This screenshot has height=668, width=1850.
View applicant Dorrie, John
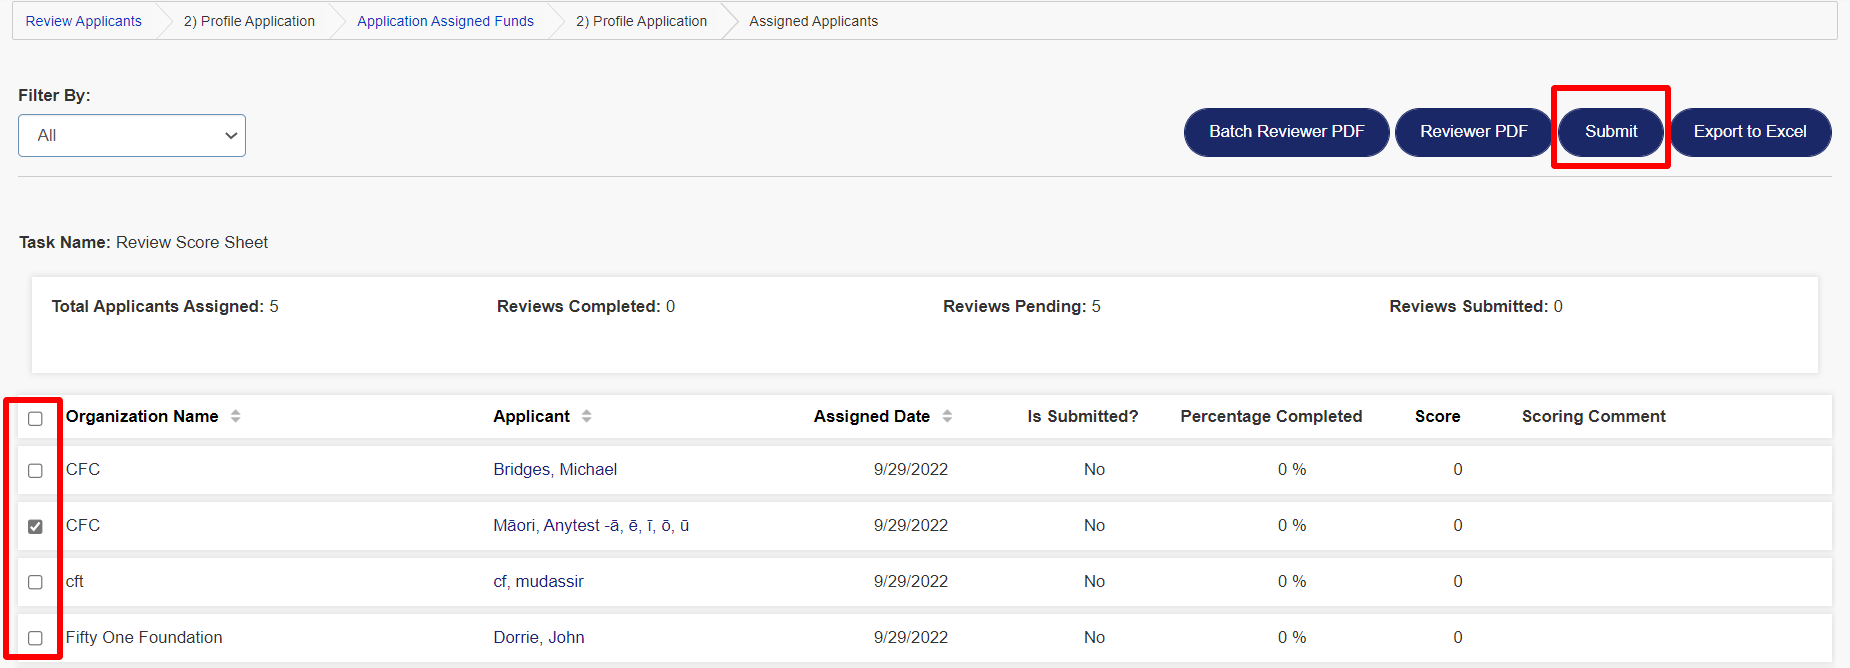point(538,637)
